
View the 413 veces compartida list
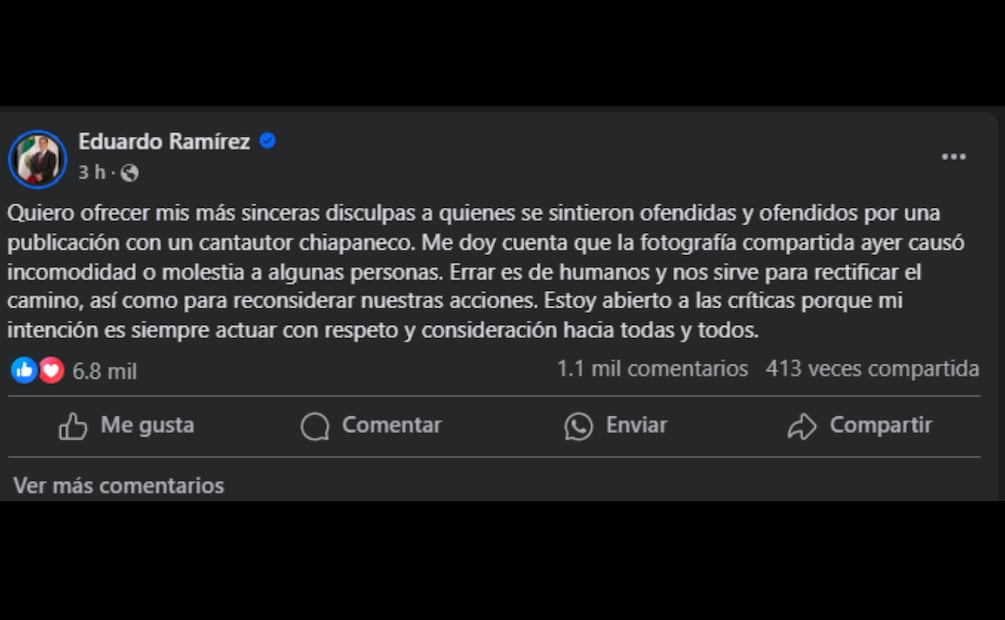(x=872, y=369)
